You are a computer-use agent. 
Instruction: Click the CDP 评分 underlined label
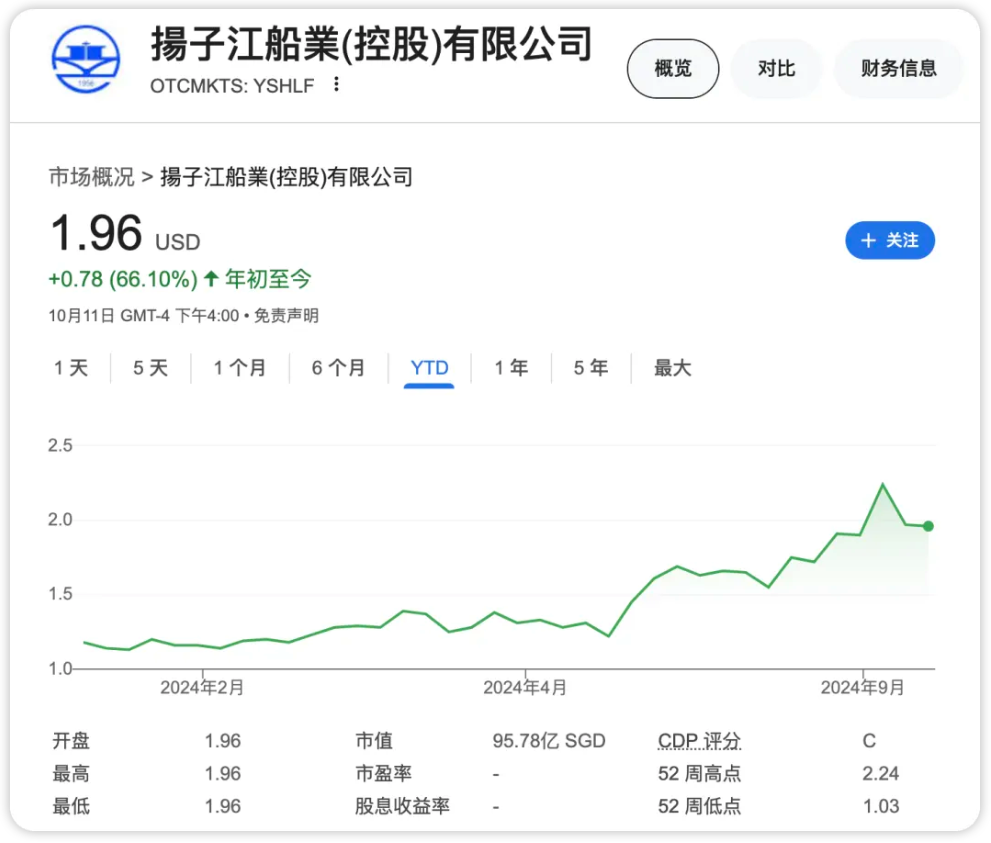pos(699,741)
